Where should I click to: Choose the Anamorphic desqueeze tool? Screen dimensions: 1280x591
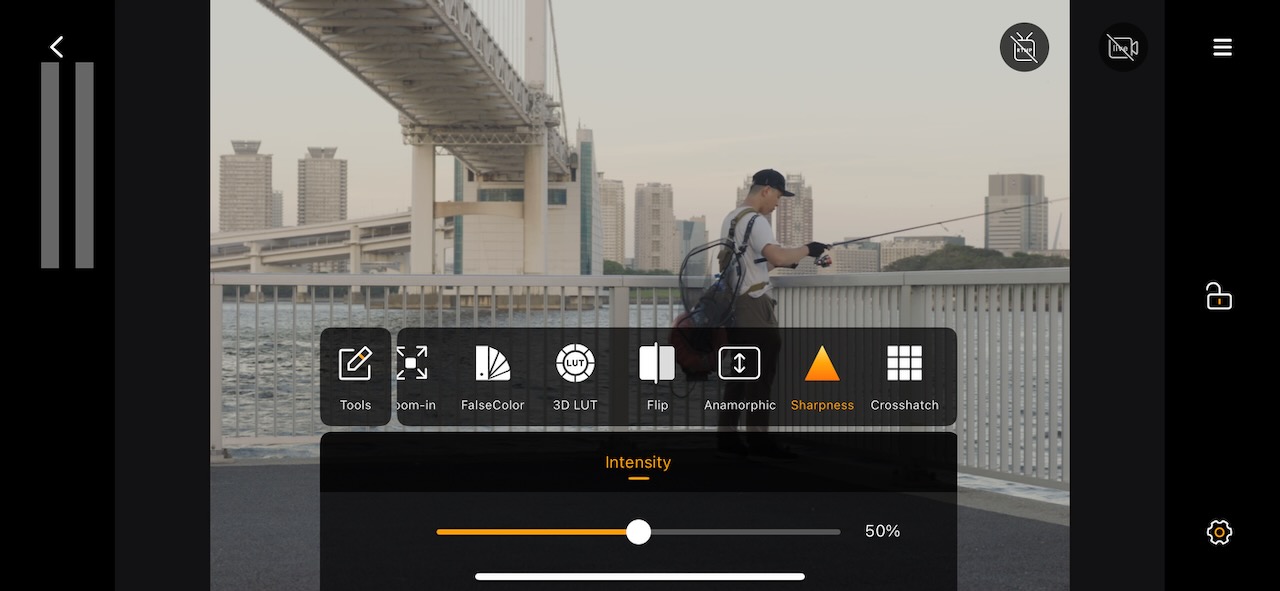point(739,377)
